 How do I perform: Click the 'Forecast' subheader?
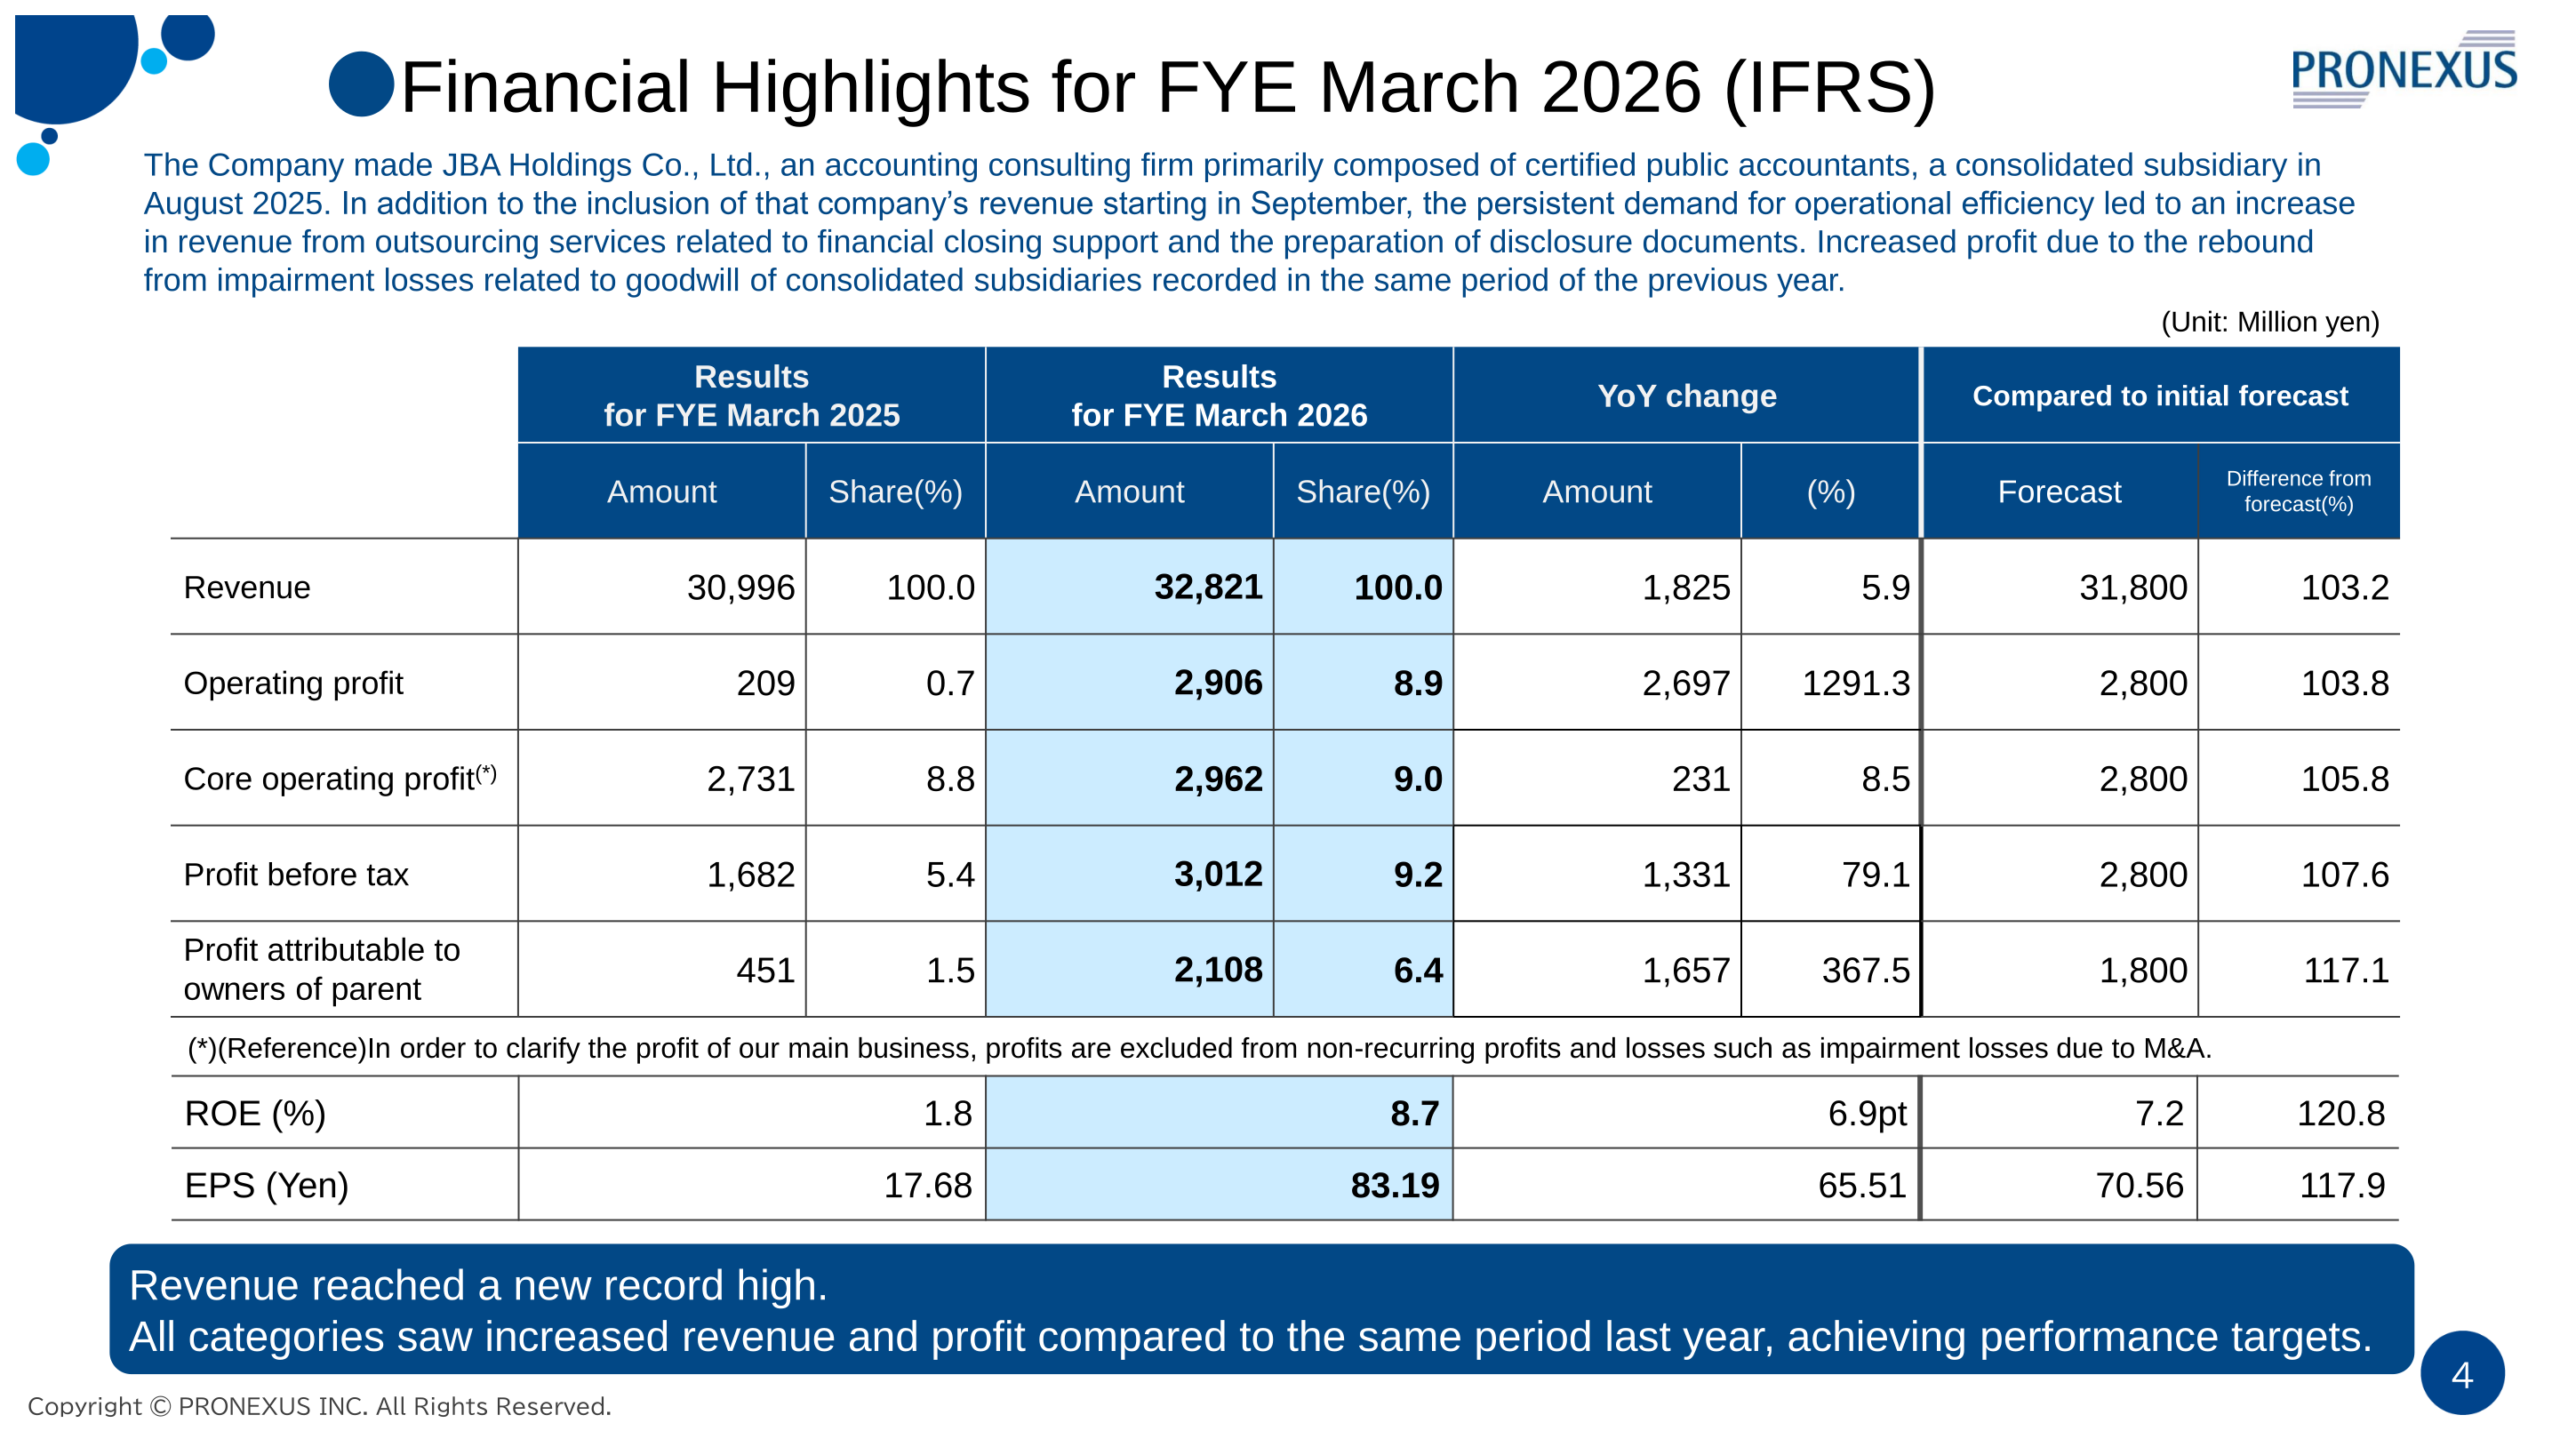pyautogui.click(x=2058, y=491)
